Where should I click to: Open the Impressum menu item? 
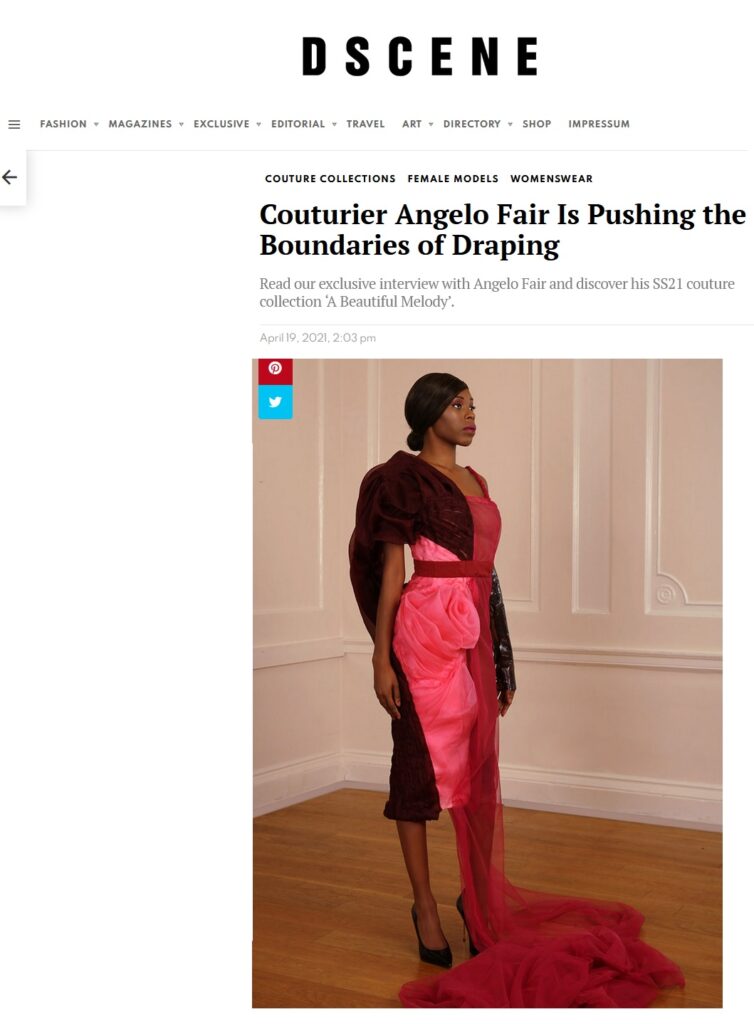599,124
